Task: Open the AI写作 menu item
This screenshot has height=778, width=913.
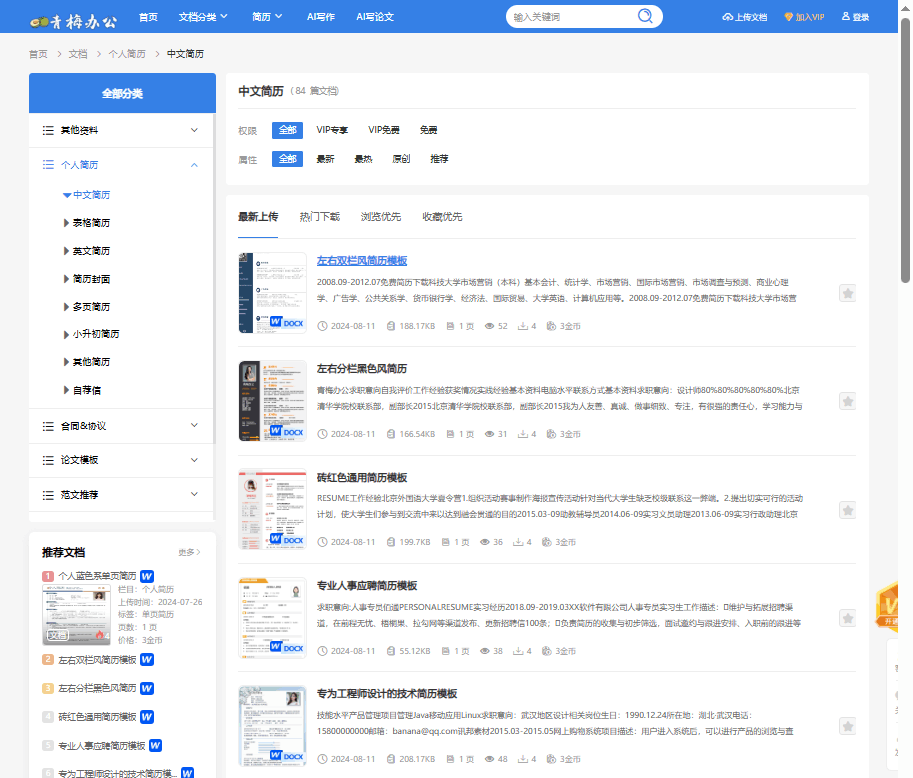Action: click(x=321, y=17)
